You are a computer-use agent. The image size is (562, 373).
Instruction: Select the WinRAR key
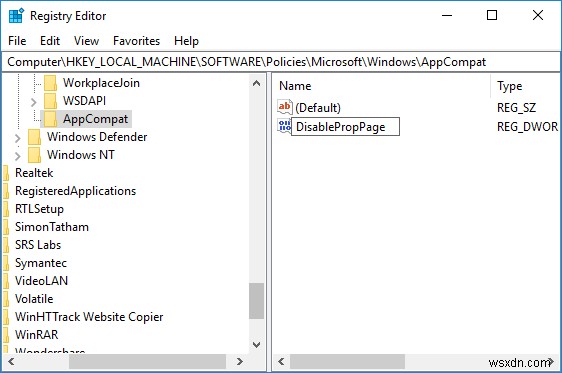(x=37, y=335)
